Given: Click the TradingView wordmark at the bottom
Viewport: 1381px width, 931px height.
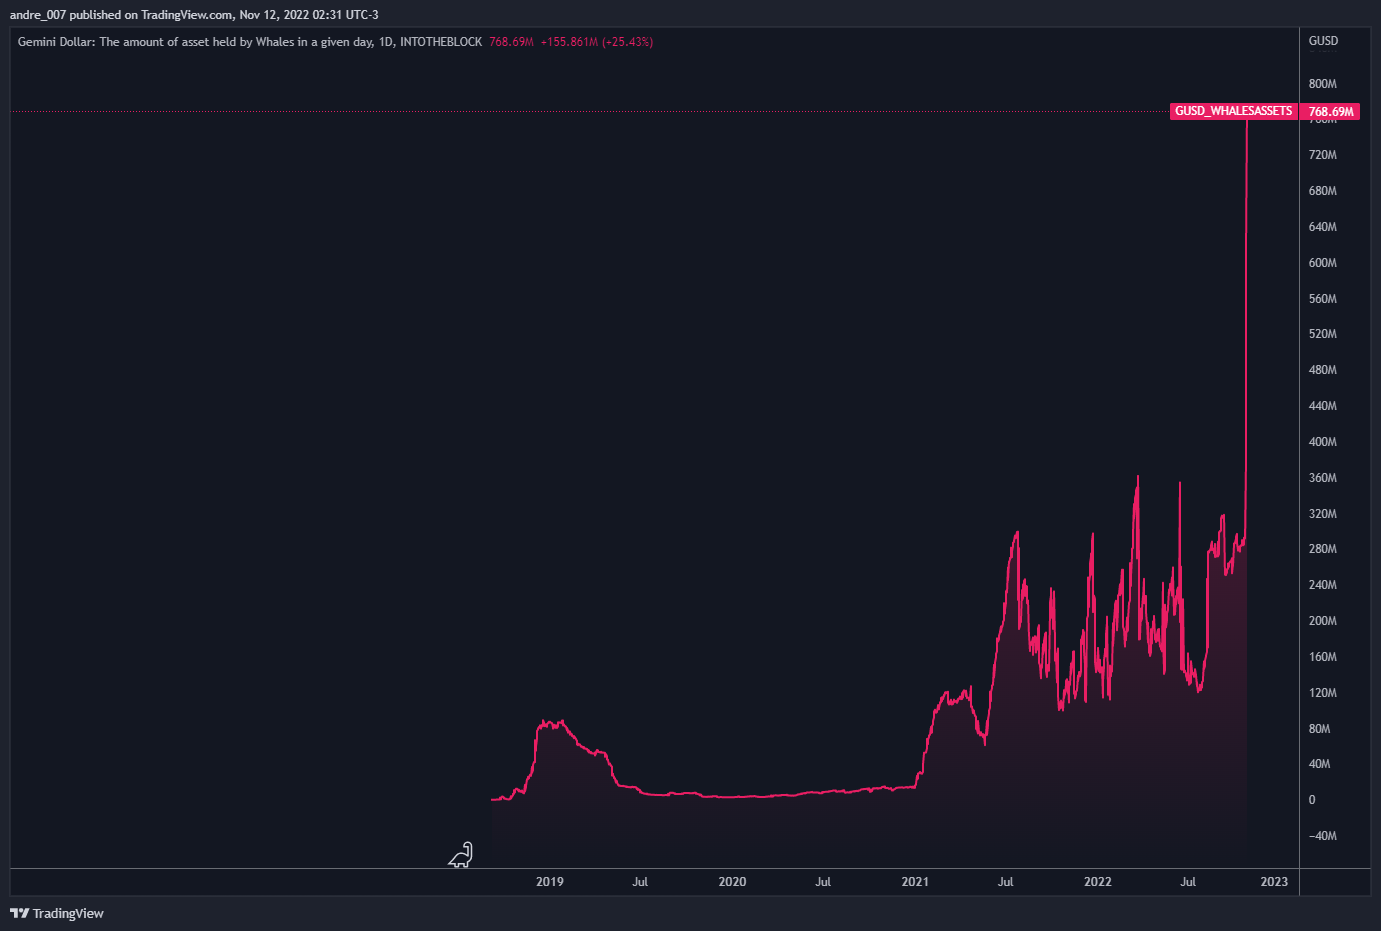Looking at the screenshot, I should [x=68, y=913].
